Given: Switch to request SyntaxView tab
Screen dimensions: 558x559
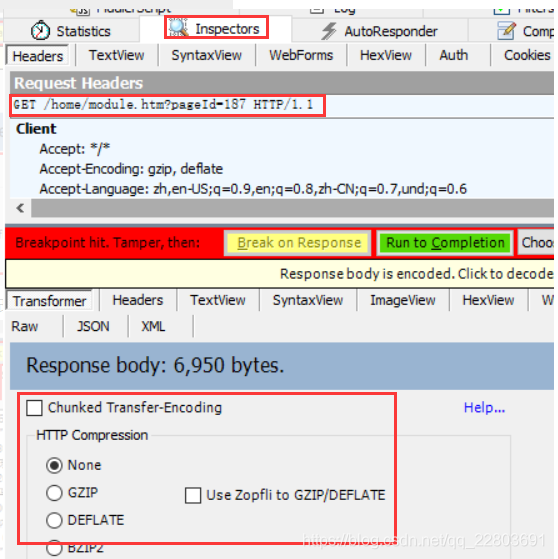Looking at the screenshot, I should pos(206,55).
